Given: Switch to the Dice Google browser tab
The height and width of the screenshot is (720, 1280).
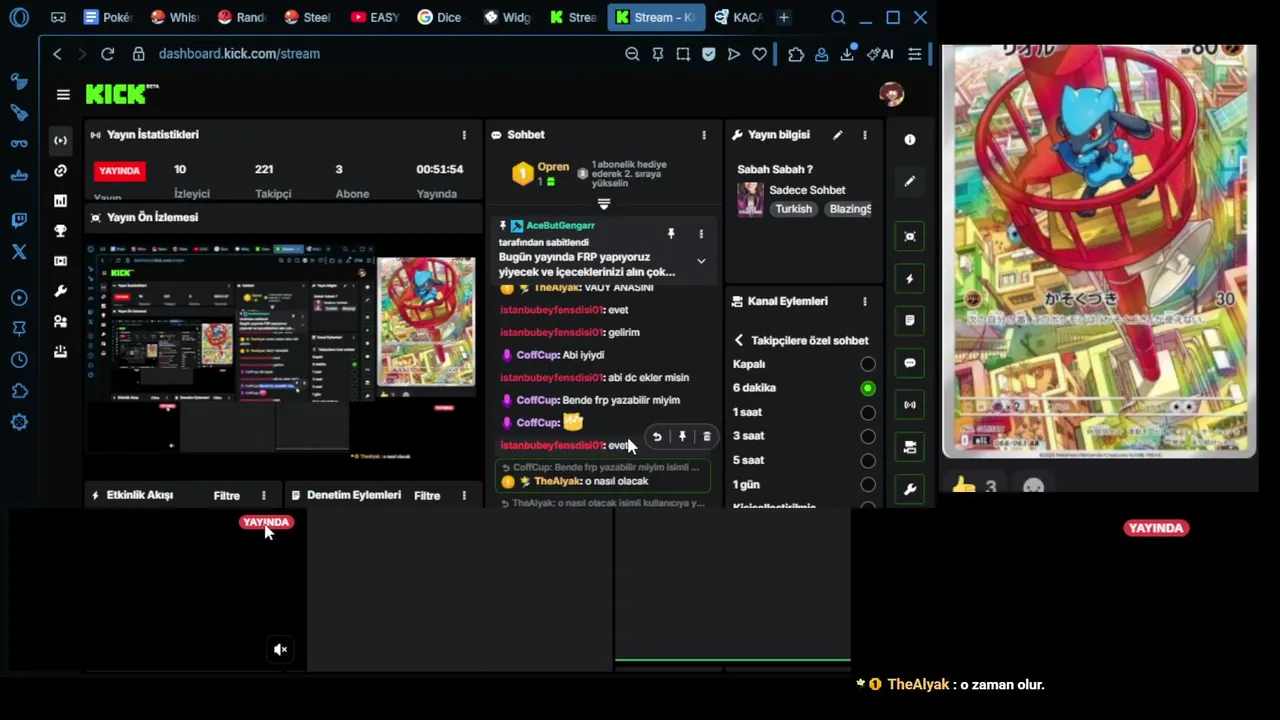Looking at the screenshot, I should [440, 17].
